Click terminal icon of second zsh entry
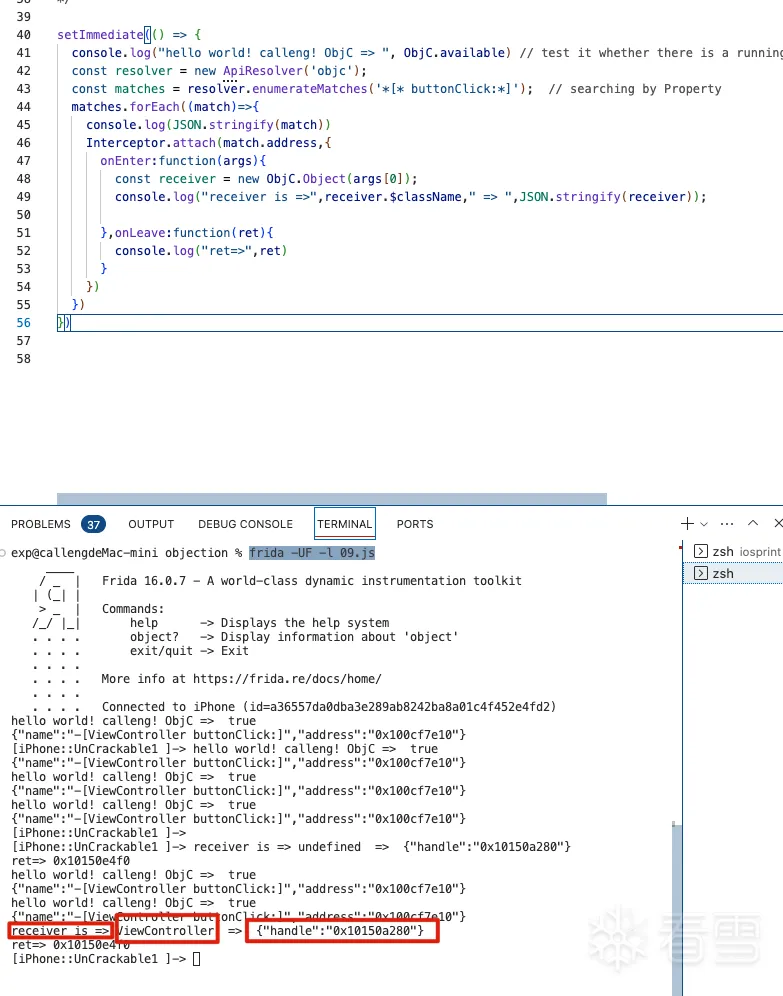The height and width of the screenshot is (996, 783). coord(700,574)
